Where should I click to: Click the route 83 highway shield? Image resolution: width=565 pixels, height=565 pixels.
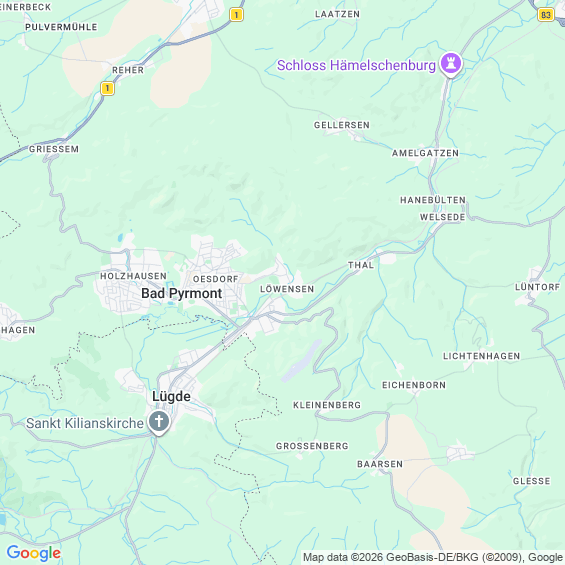(x=546, y=15)
